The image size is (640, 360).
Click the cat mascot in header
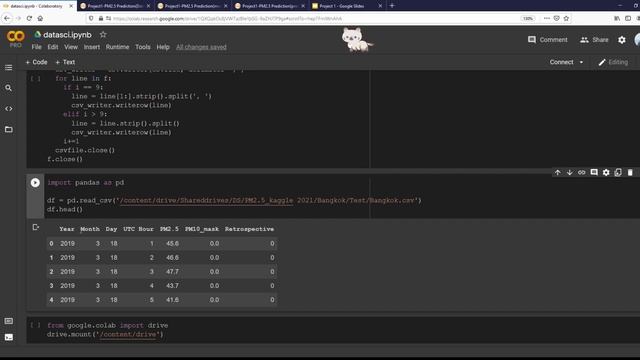click(357, 40)
